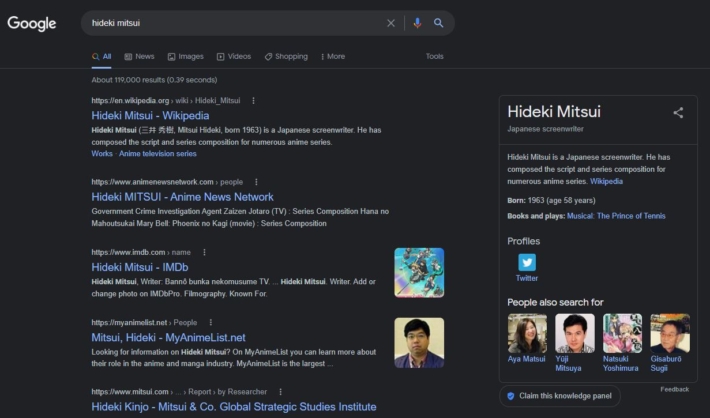Click the MyAnimeList result portrait thumbnail
The image size is (710, 418).
pyautogui.click(x=419, y=342)
